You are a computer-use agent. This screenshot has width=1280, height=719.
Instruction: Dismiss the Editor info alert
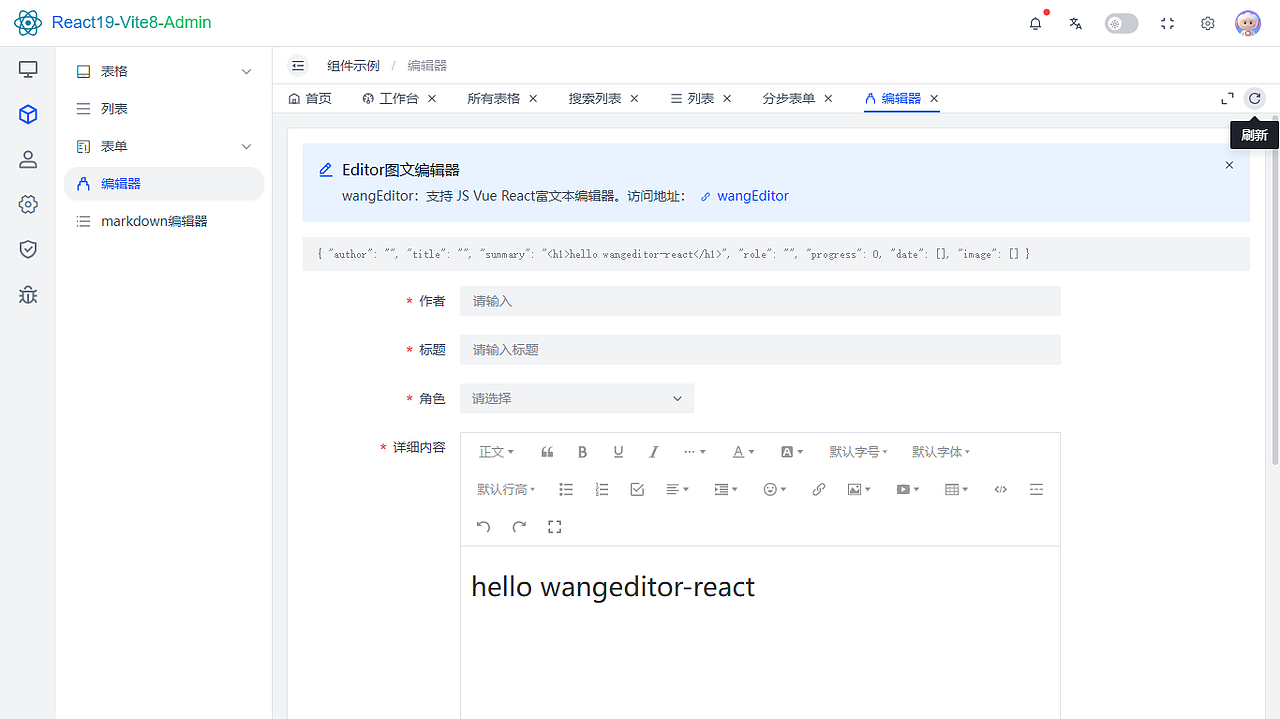pyautogui.click(x=1229, y=165)
